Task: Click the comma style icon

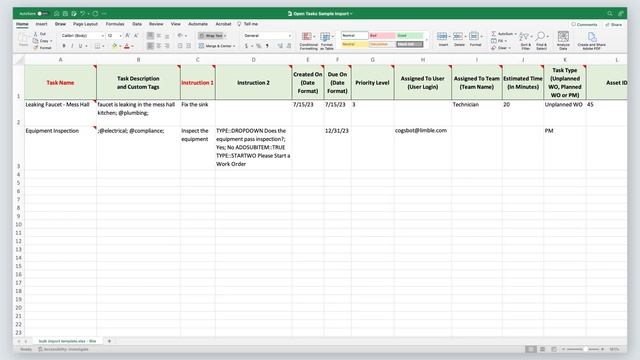Action: click(x=267, y=46)
